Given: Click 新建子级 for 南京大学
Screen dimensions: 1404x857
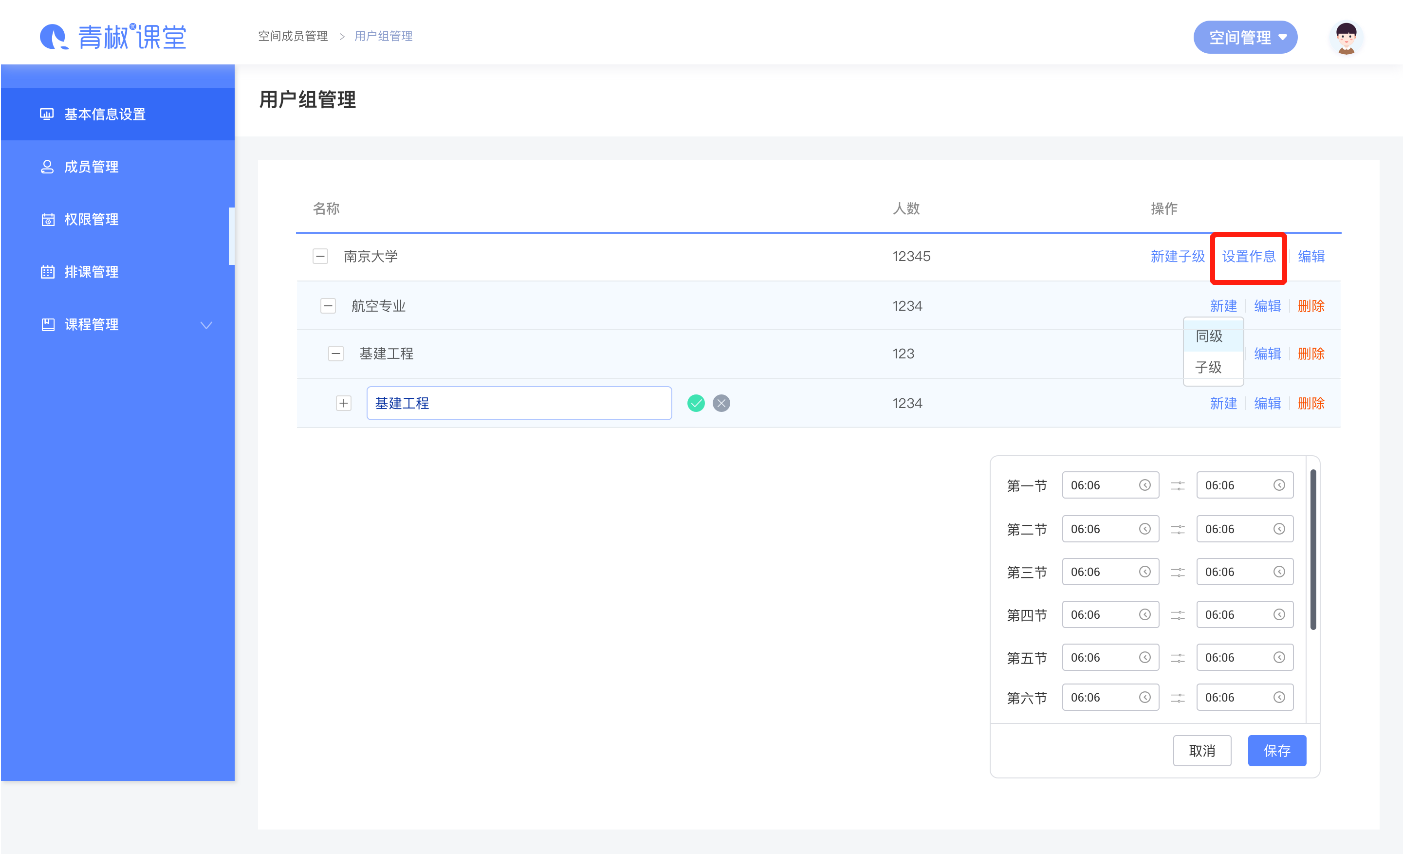Looking at the screenshot, I should (1178, 256).
